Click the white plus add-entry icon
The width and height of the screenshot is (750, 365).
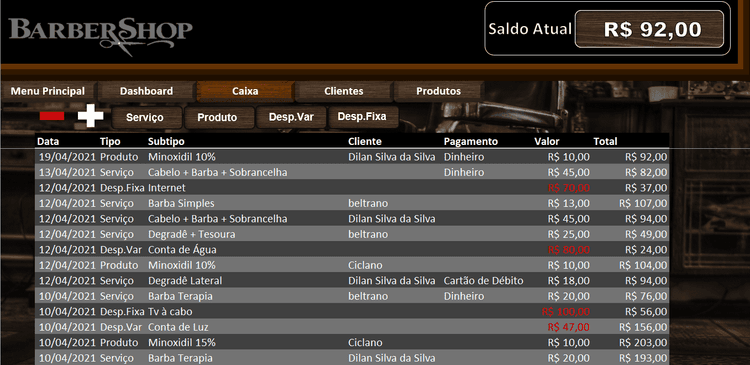pos(90,116)
